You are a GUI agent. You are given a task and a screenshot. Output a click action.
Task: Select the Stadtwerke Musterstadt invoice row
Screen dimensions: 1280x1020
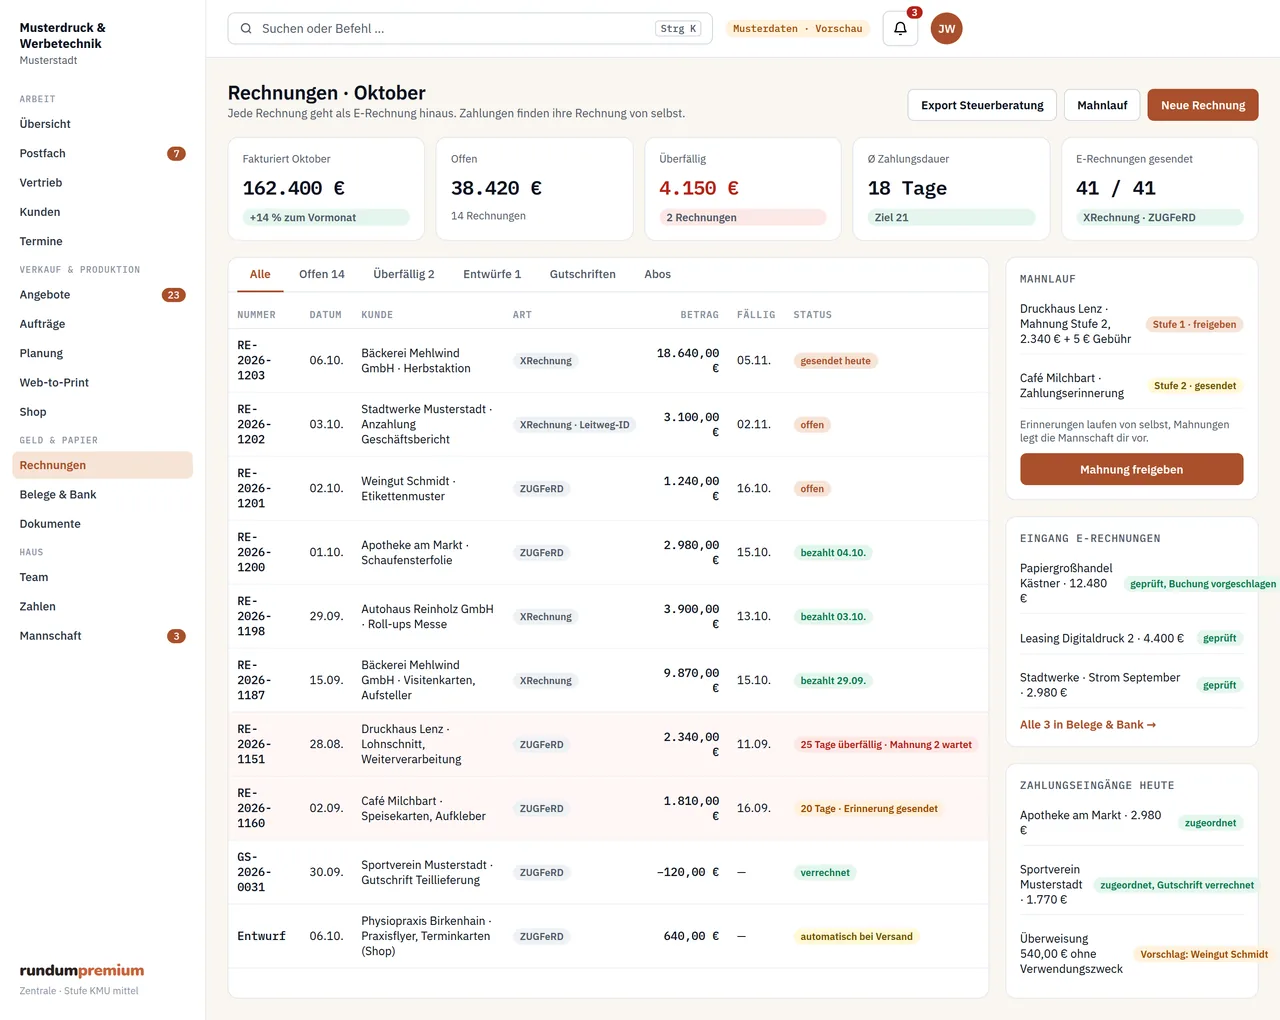608,425
